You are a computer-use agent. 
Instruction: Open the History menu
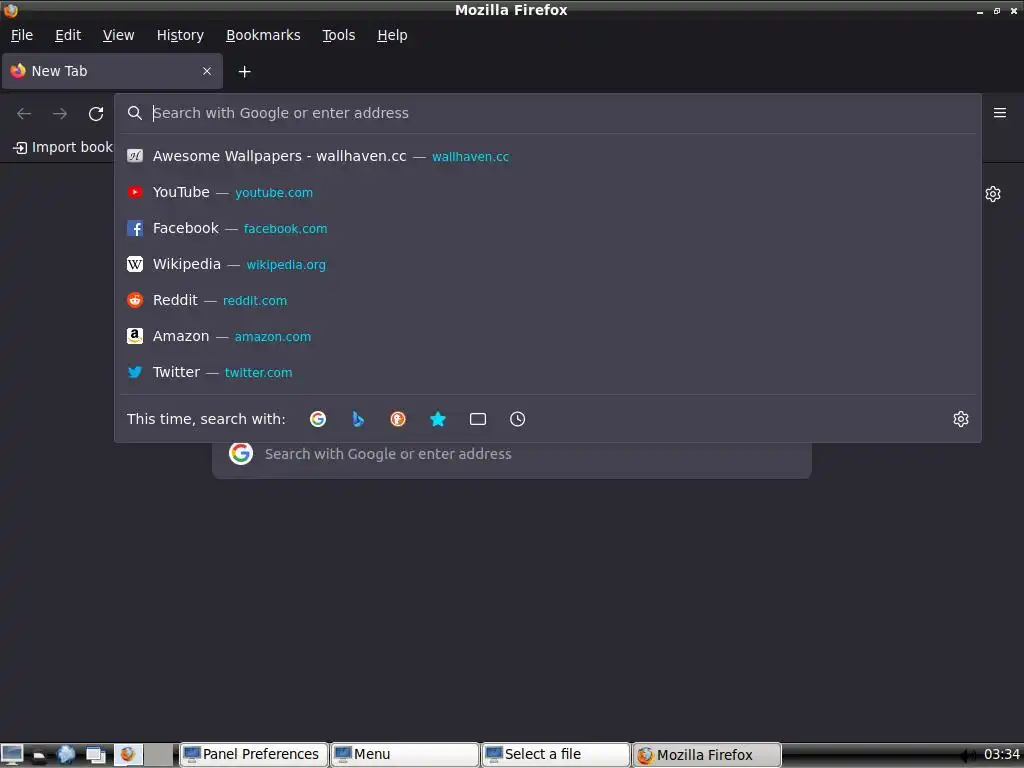(x=180, y=35)
